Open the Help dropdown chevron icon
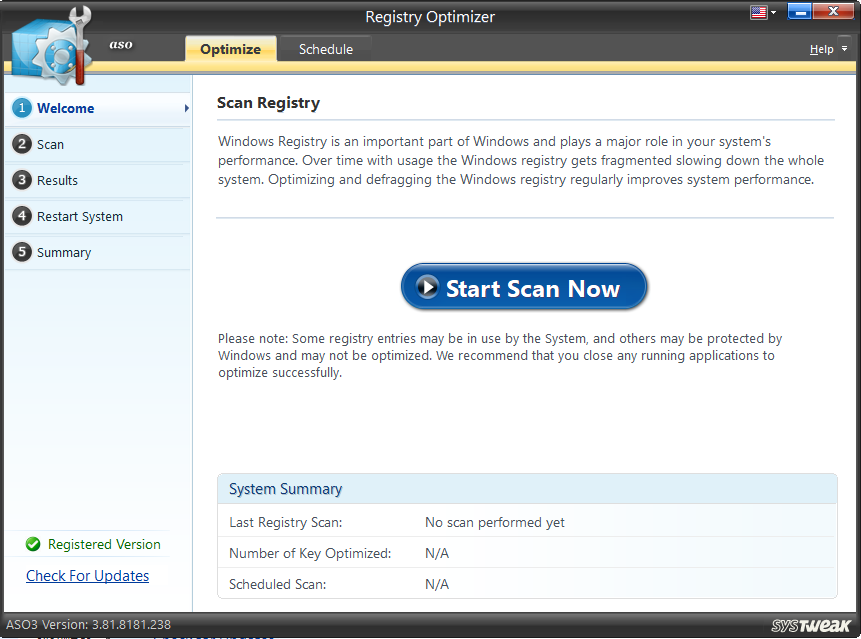Image resolution: width=861 pixels, height=639 pixels. 842,49
